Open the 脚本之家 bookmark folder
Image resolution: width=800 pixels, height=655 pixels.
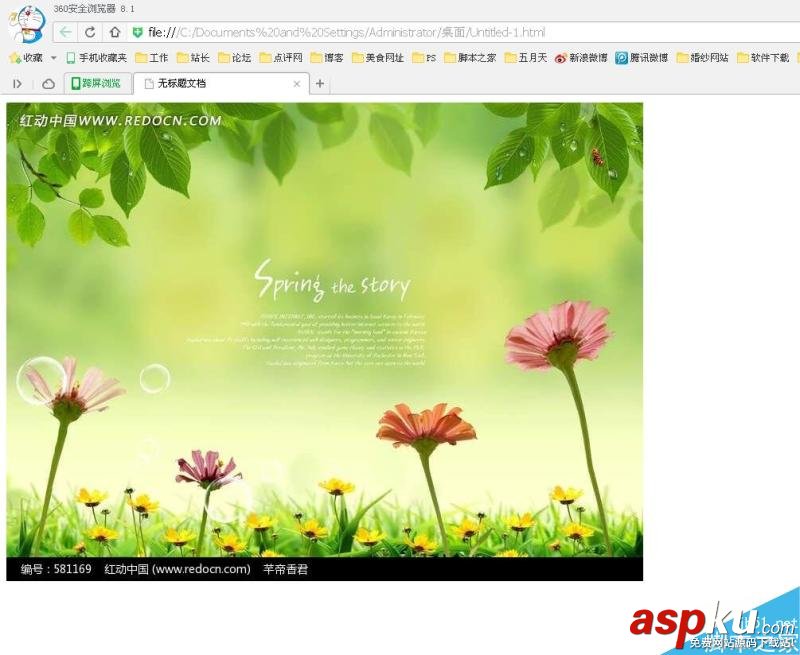tap(469, 58)
